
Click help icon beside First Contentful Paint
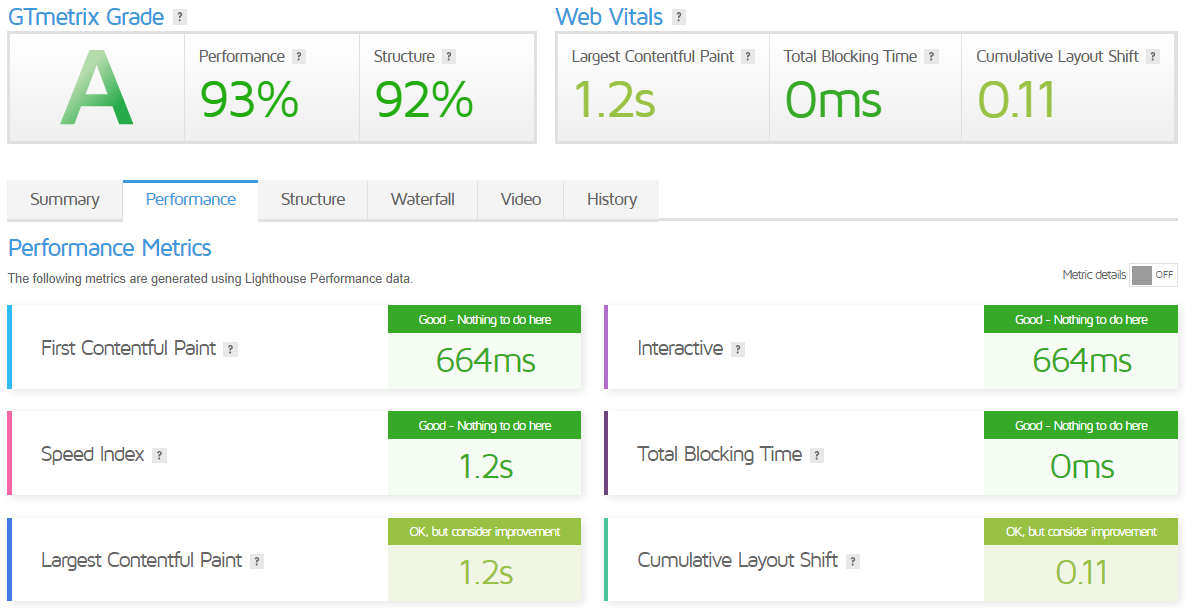coord(231,349)
